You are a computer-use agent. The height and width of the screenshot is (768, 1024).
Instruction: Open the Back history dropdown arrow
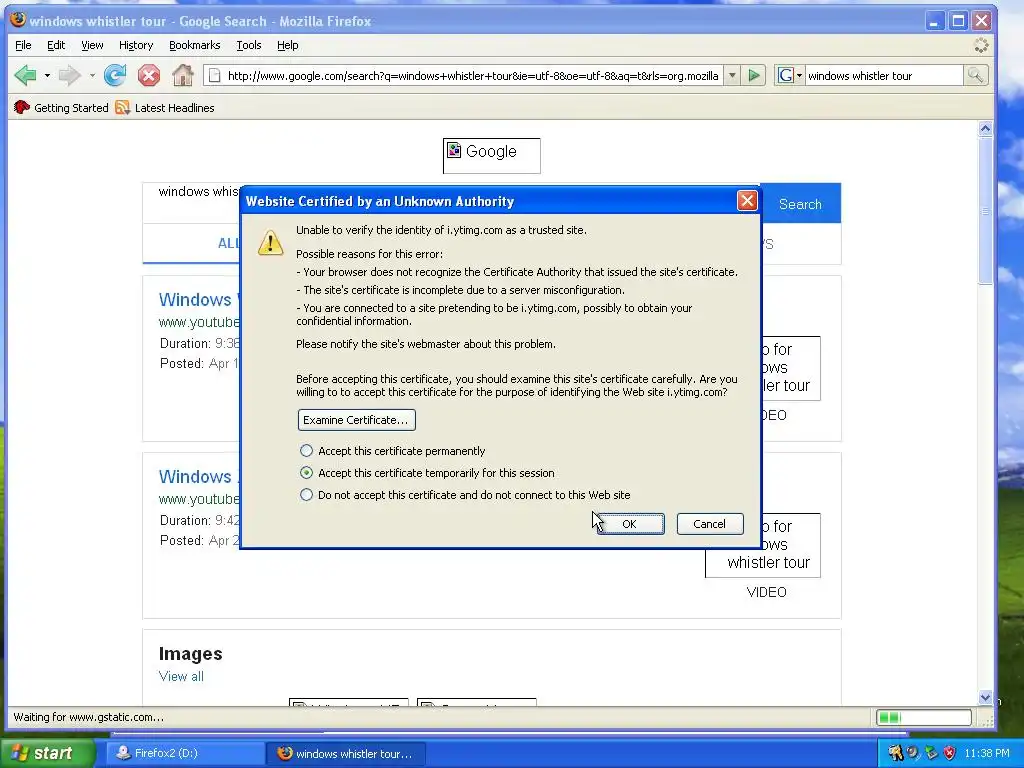47,76
